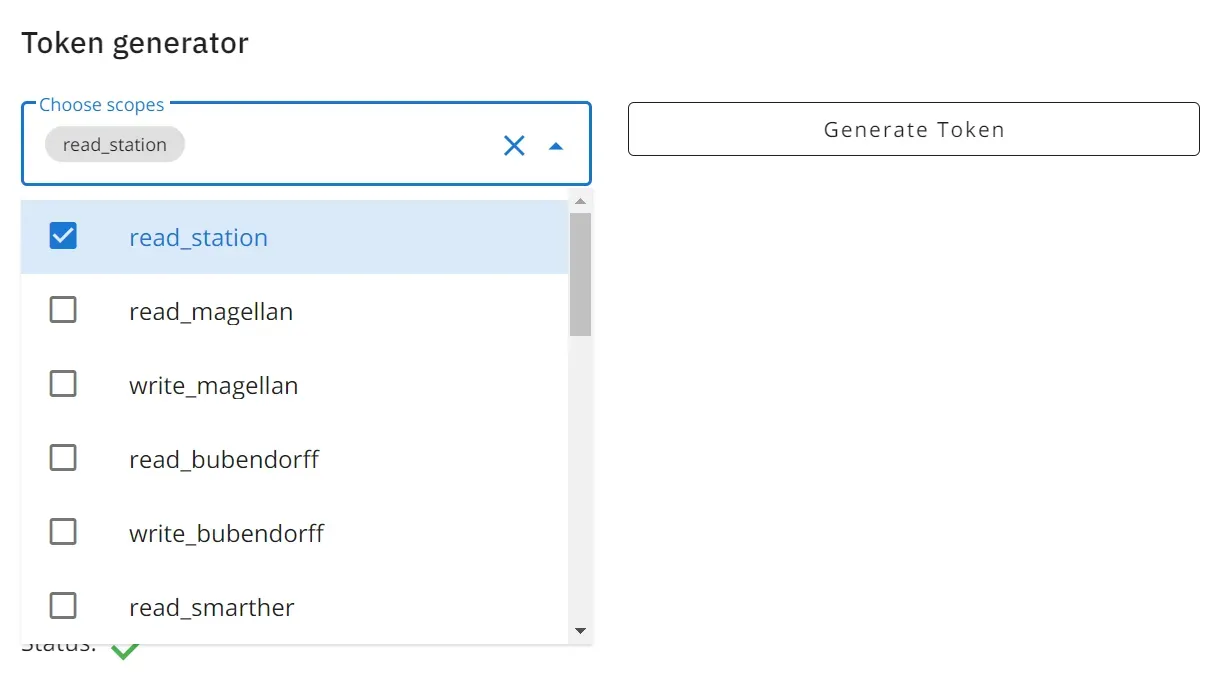Viewport: 1222px width, 680px height.
Task: Click the write_bubendorff label text
Action: (226, 533)
